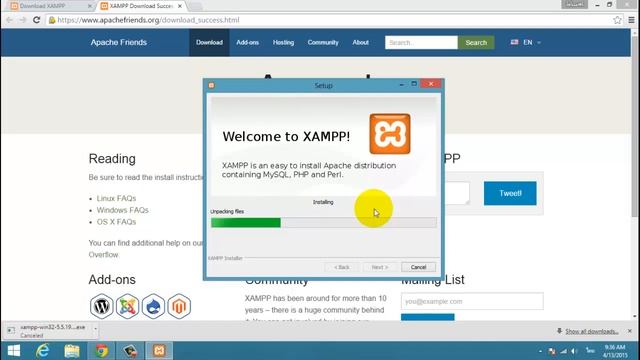The width and height of the screenshot is (640, 360).
Task: Launch Internet Explorer from taskbar
Action: point(42,351)
